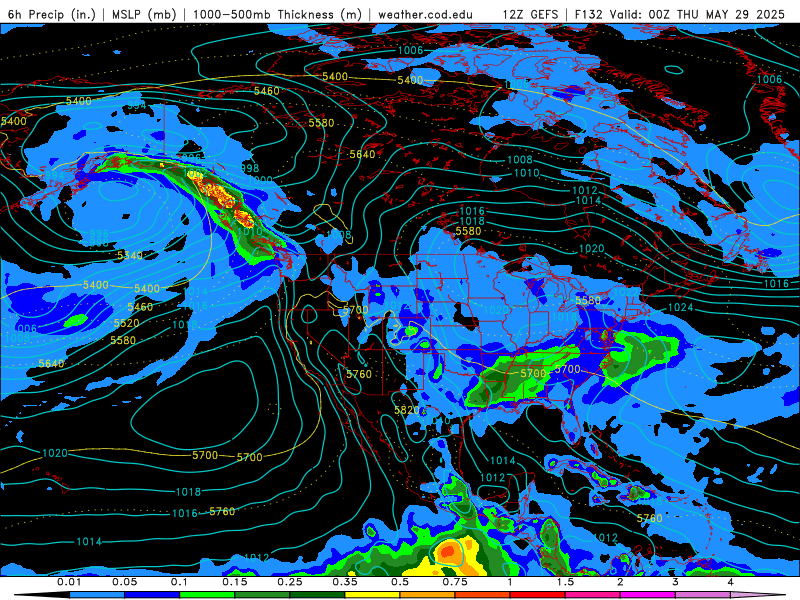Viewport: 800px width, 600px height.
Task: Click the '0.75' legend value
Action: point(455,582)
